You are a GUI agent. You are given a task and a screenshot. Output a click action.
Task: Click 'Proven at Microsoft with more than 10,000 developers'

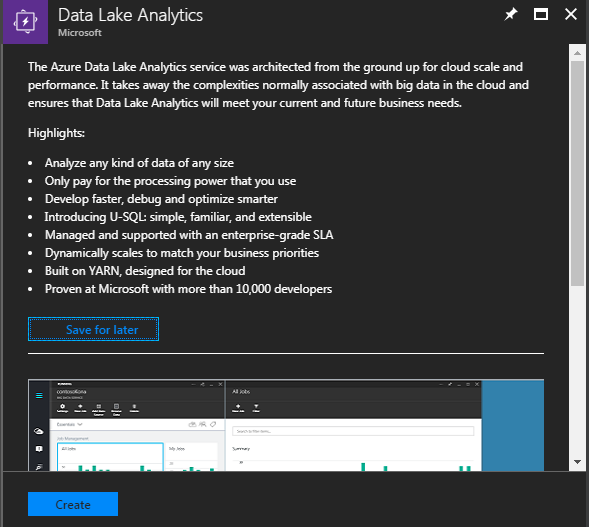coord(189,289)
